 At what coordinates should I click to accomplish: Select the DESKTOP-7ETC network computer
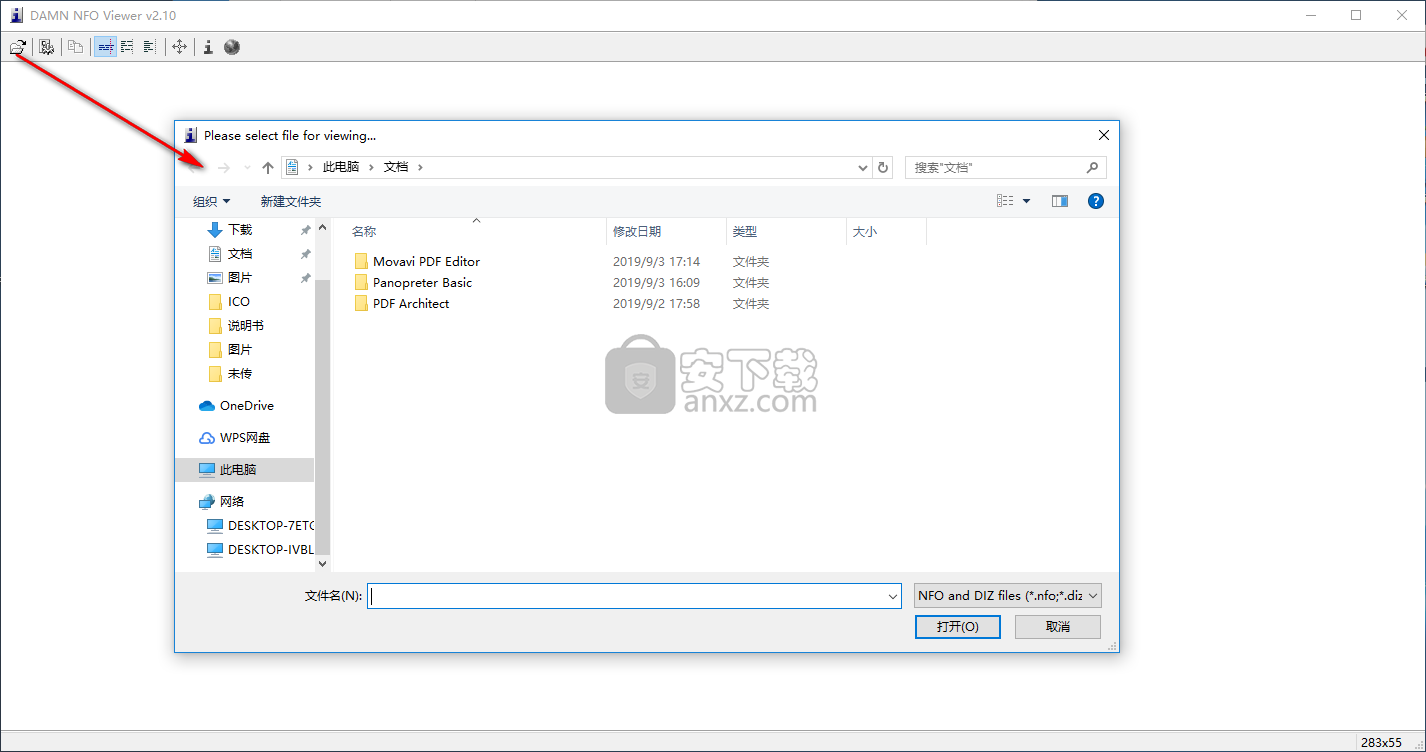tap(271, 525)
